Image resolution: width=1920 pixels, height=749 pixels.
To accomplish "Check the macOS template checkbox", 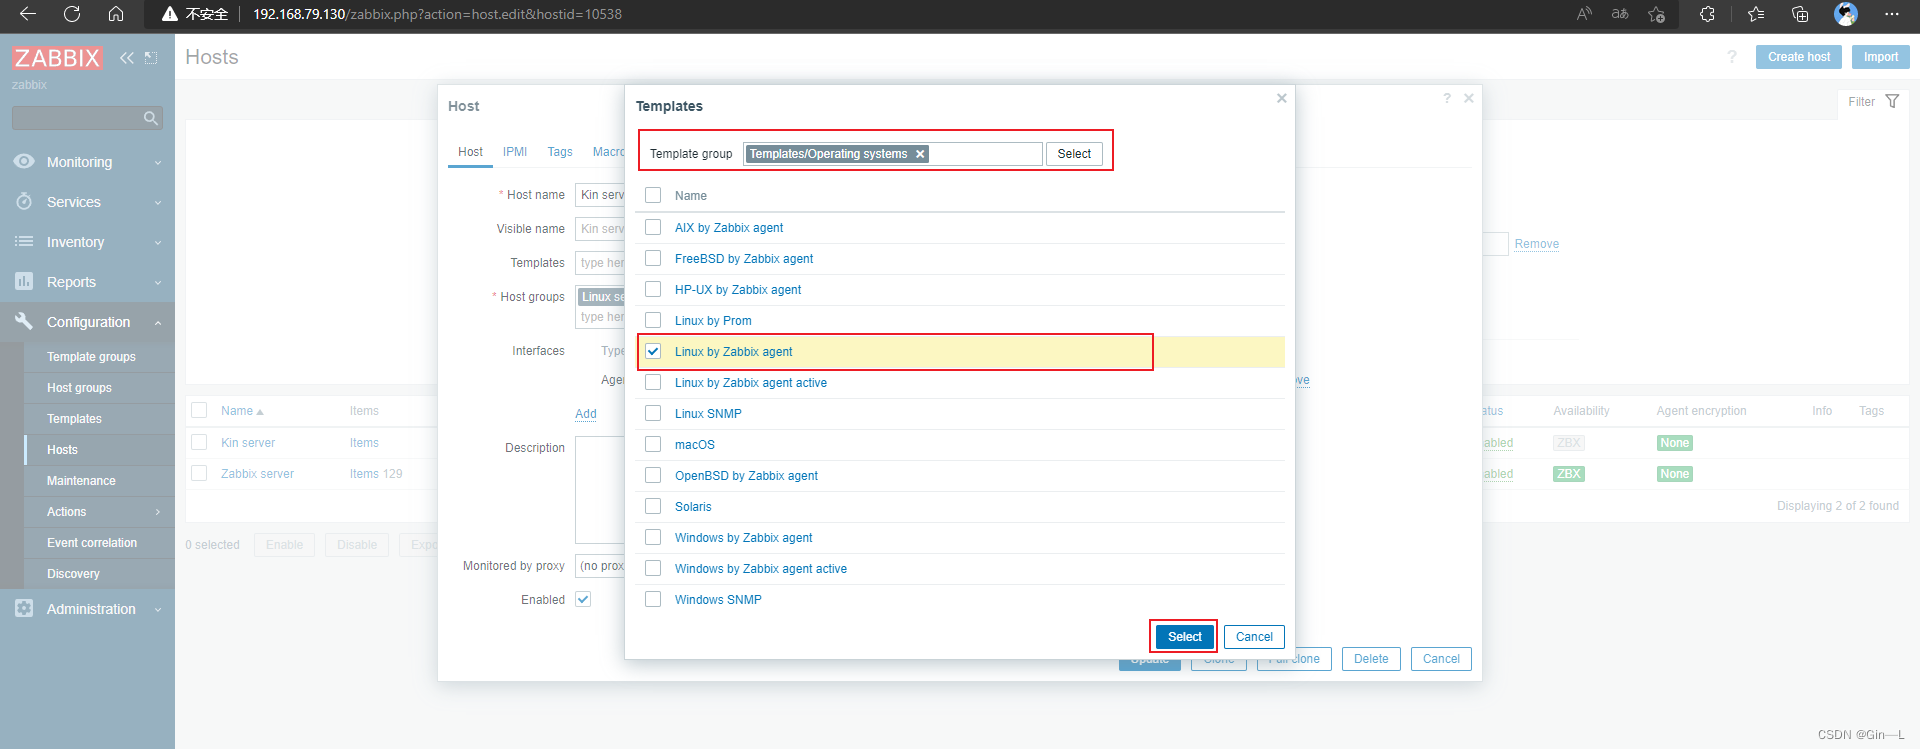I will (x=653, y=444).
